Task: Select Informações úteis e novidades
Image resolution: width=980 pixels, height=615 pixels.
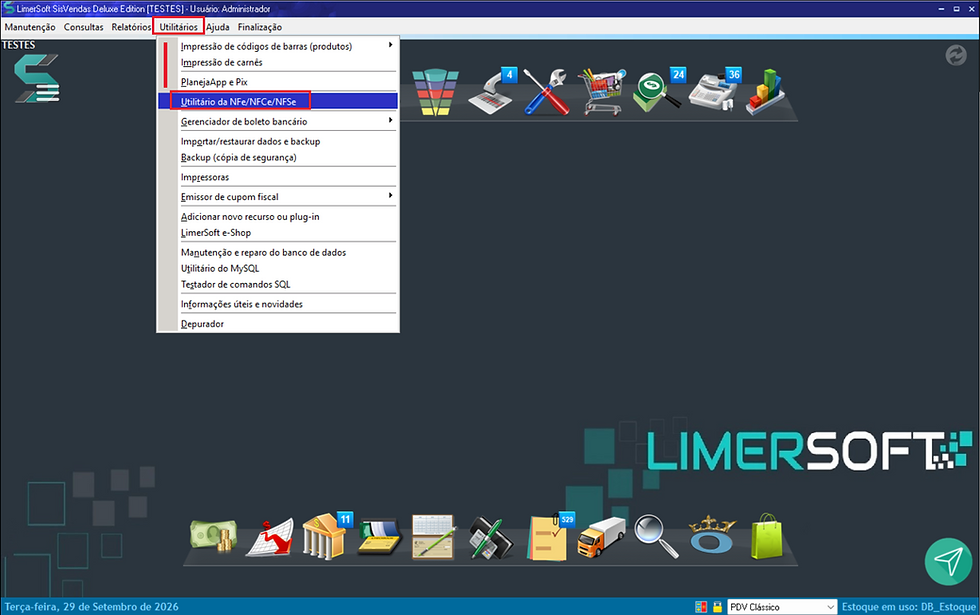Action: click(x=279, y=304)
